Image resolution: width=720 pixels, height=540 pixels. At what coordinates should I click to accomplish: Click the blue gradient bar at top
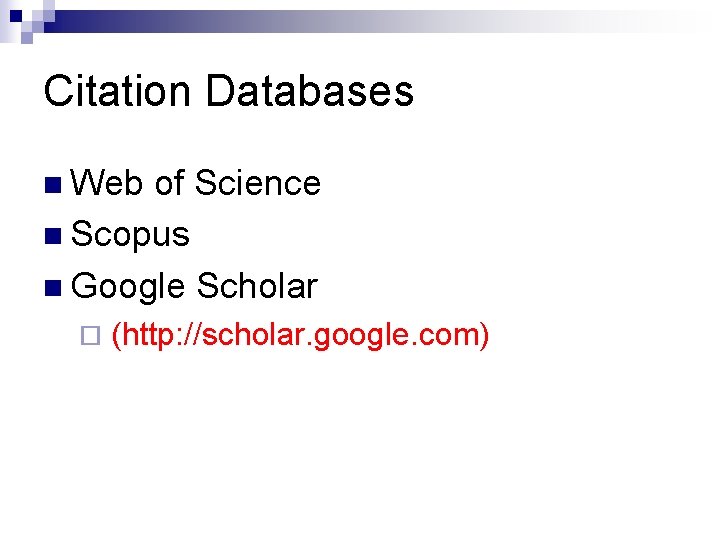pos(300,22)
